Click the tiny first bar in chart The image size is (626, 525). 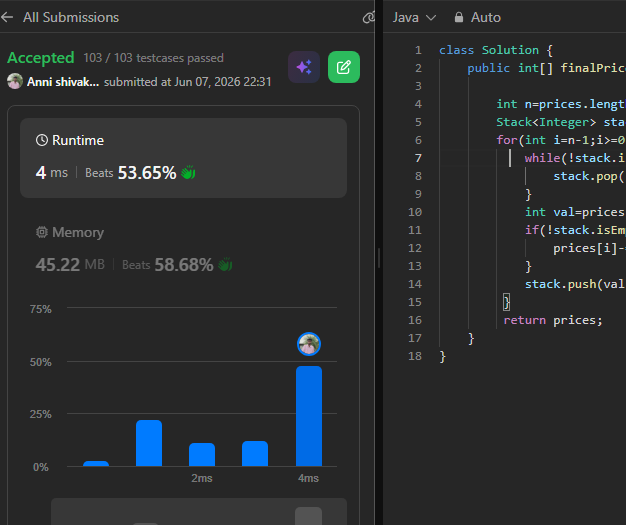[96, 464]
